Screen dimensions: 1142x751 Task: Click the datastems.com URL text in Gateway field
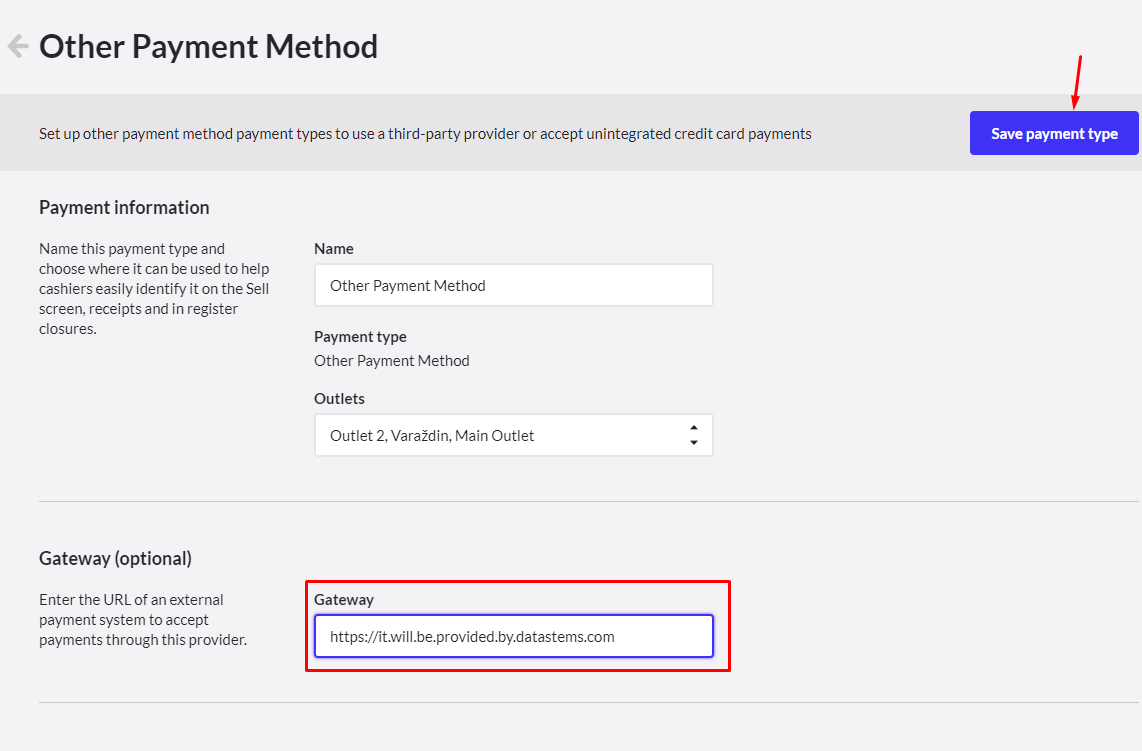click(x=472, y=636)
